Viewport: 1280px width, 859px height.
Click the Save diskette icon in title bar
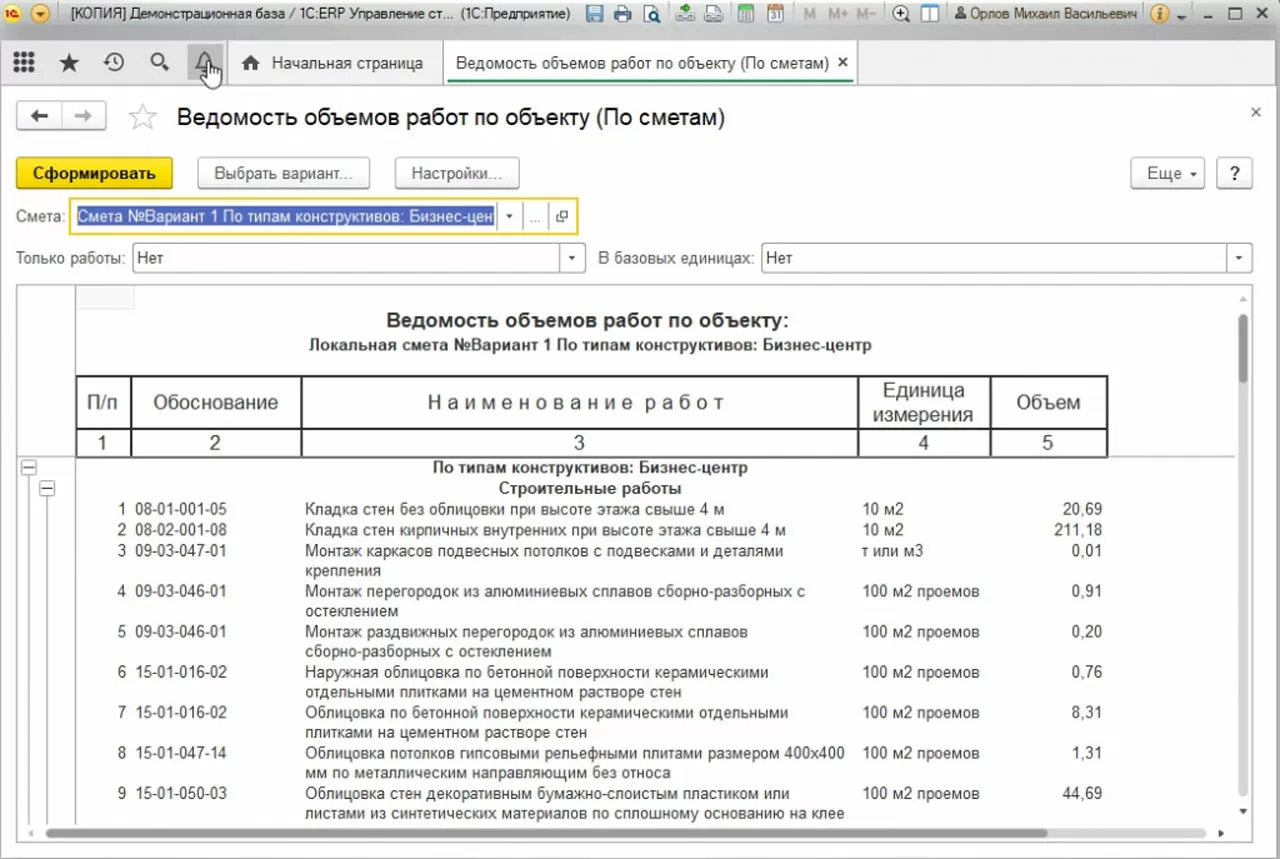(595, 14)
